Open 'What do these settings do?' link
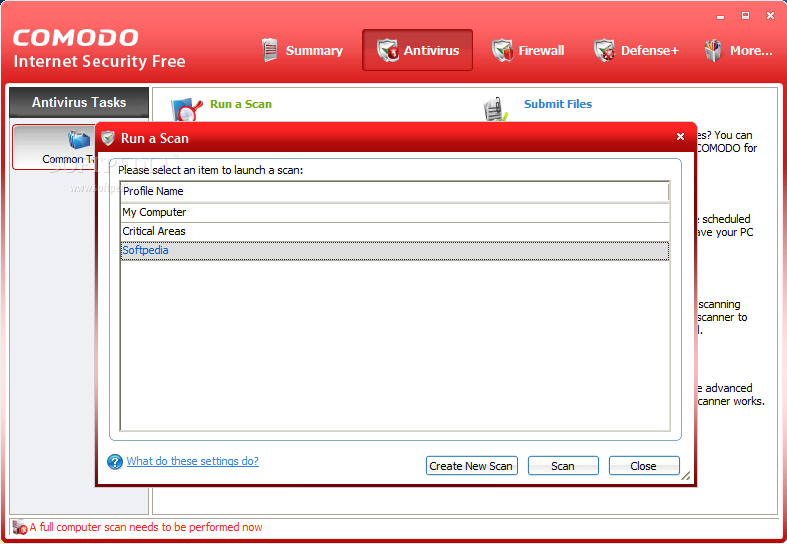This screenshot has height=544, width=787. [193, 461]
